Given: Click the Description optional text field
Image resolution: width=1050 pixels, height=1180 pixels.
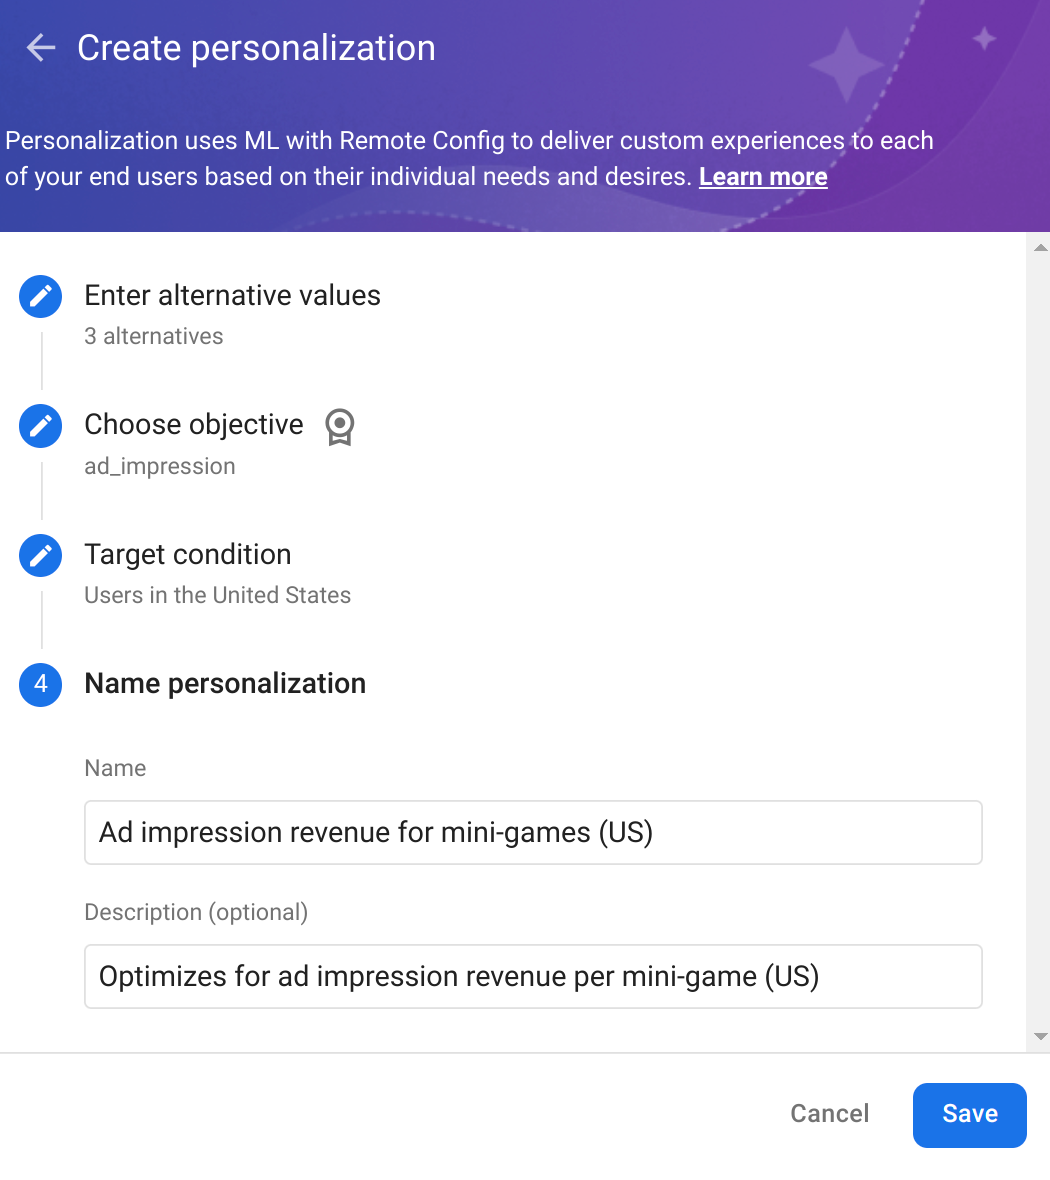Looking at the screenshot, I should tap(533, 976).
